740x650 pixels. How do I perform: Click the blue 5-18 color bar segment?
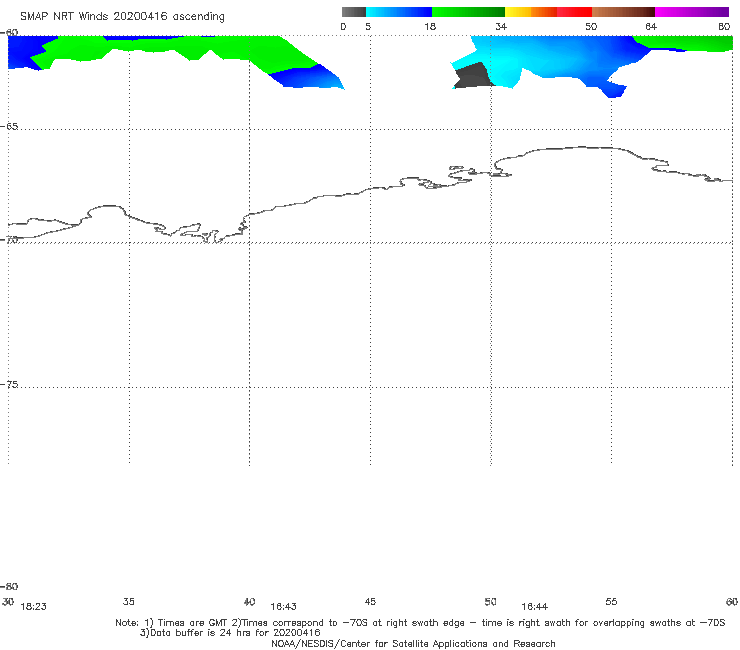click(x=399, y=12)
